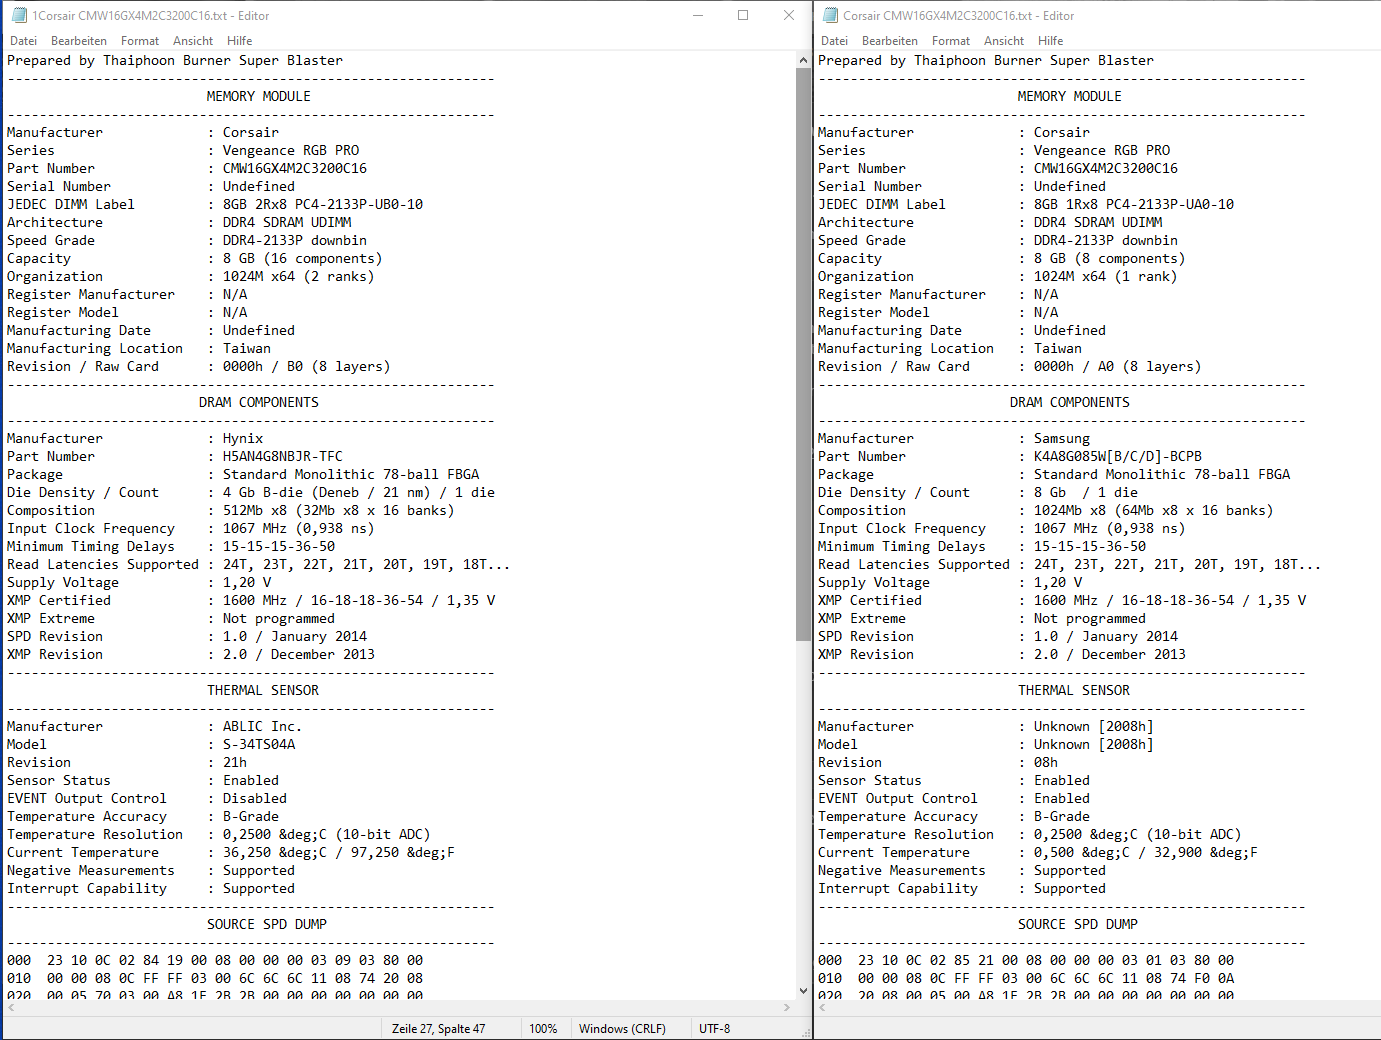Click the Notepad icon in left window title bar
1381x1040 pixels.
coord(19,15)
